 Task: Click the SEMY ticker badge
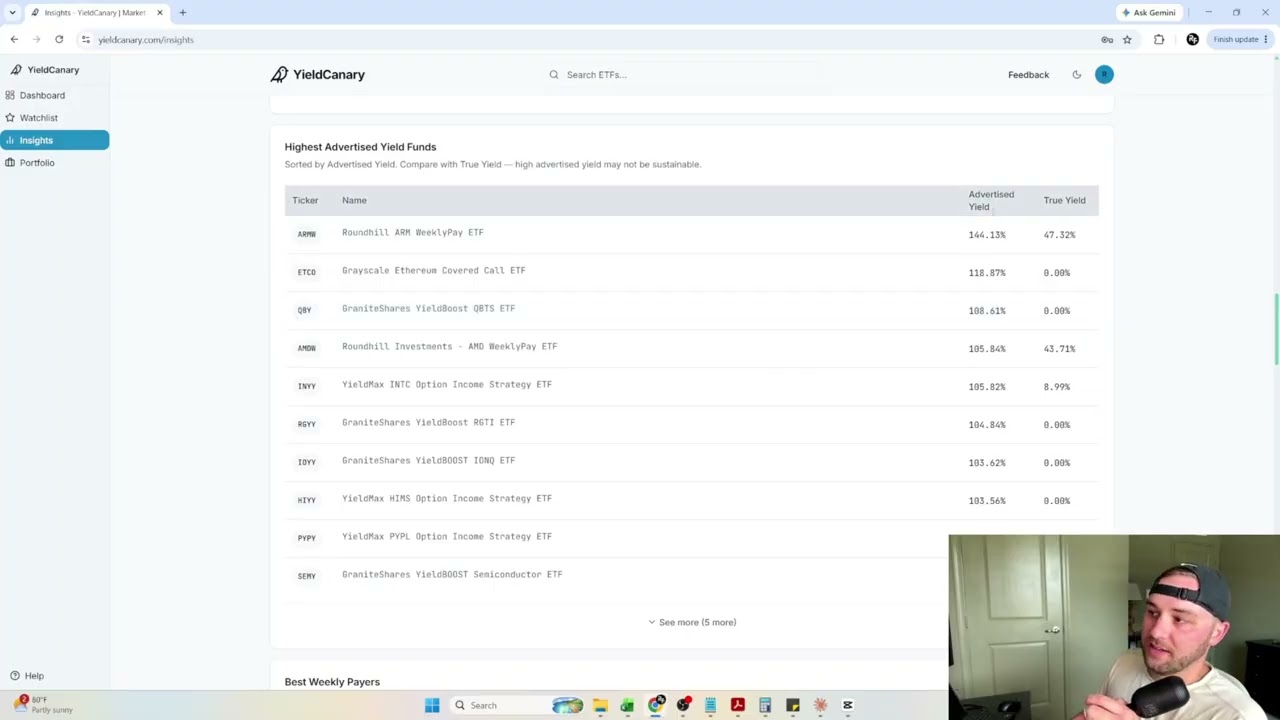[306, 576]
